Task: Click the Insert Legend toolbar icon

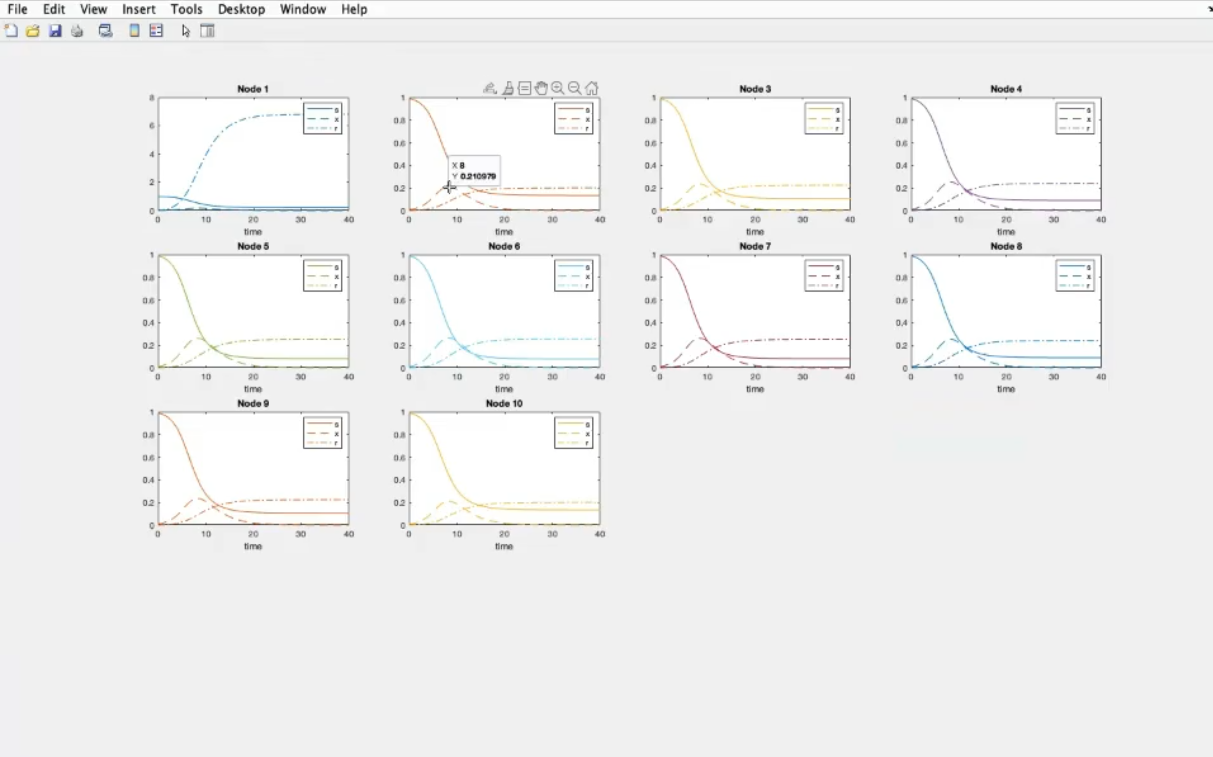Action: pos(156,31)
